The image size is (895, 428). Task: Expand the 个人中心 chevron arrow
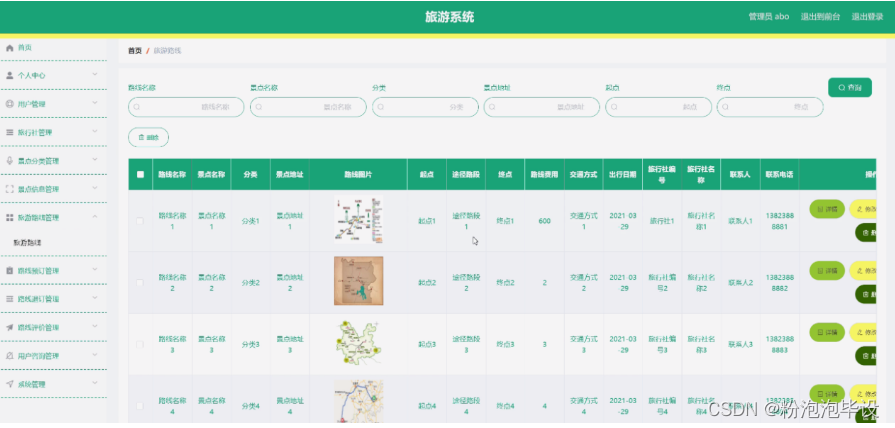coord(95,75)
